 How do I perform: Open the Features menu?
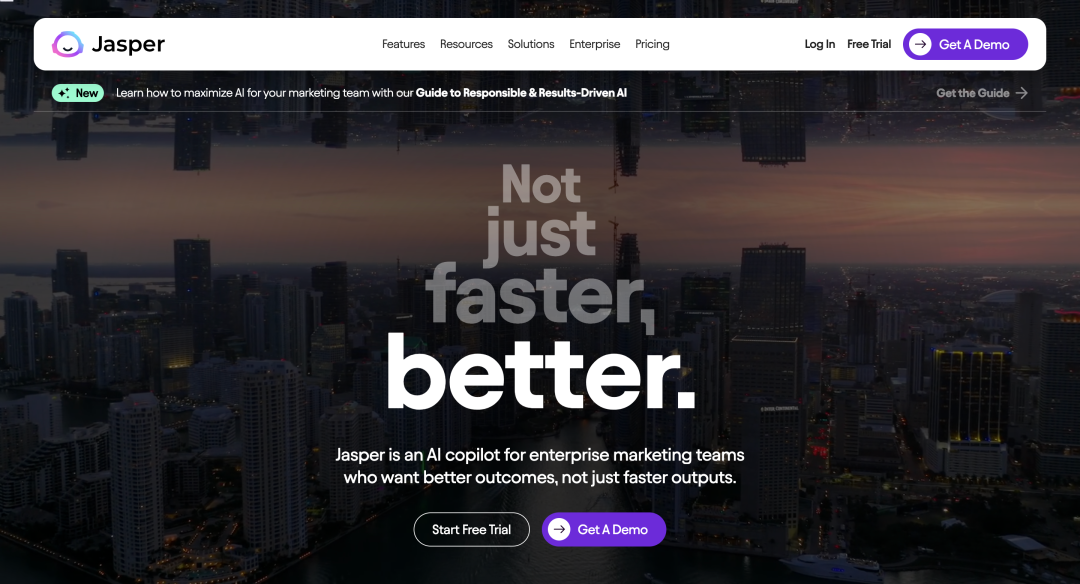click(x=404, y=44)
